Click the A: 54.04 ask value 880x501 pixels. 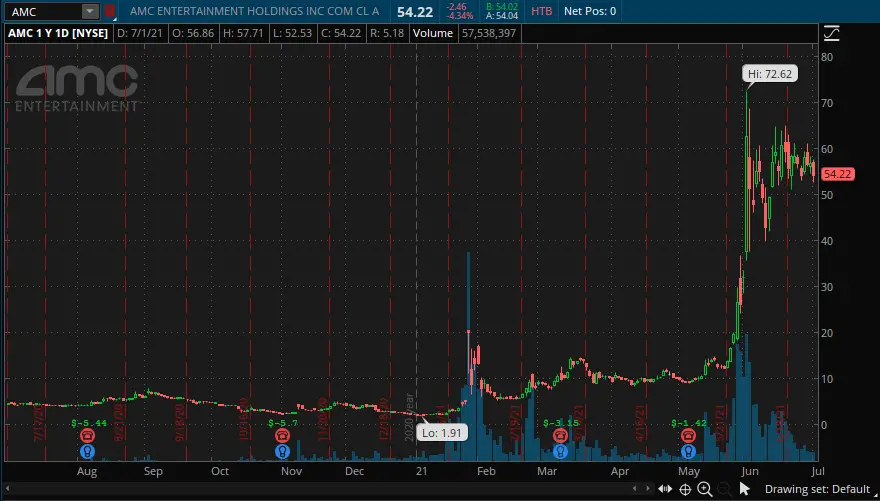click(502, 16)
